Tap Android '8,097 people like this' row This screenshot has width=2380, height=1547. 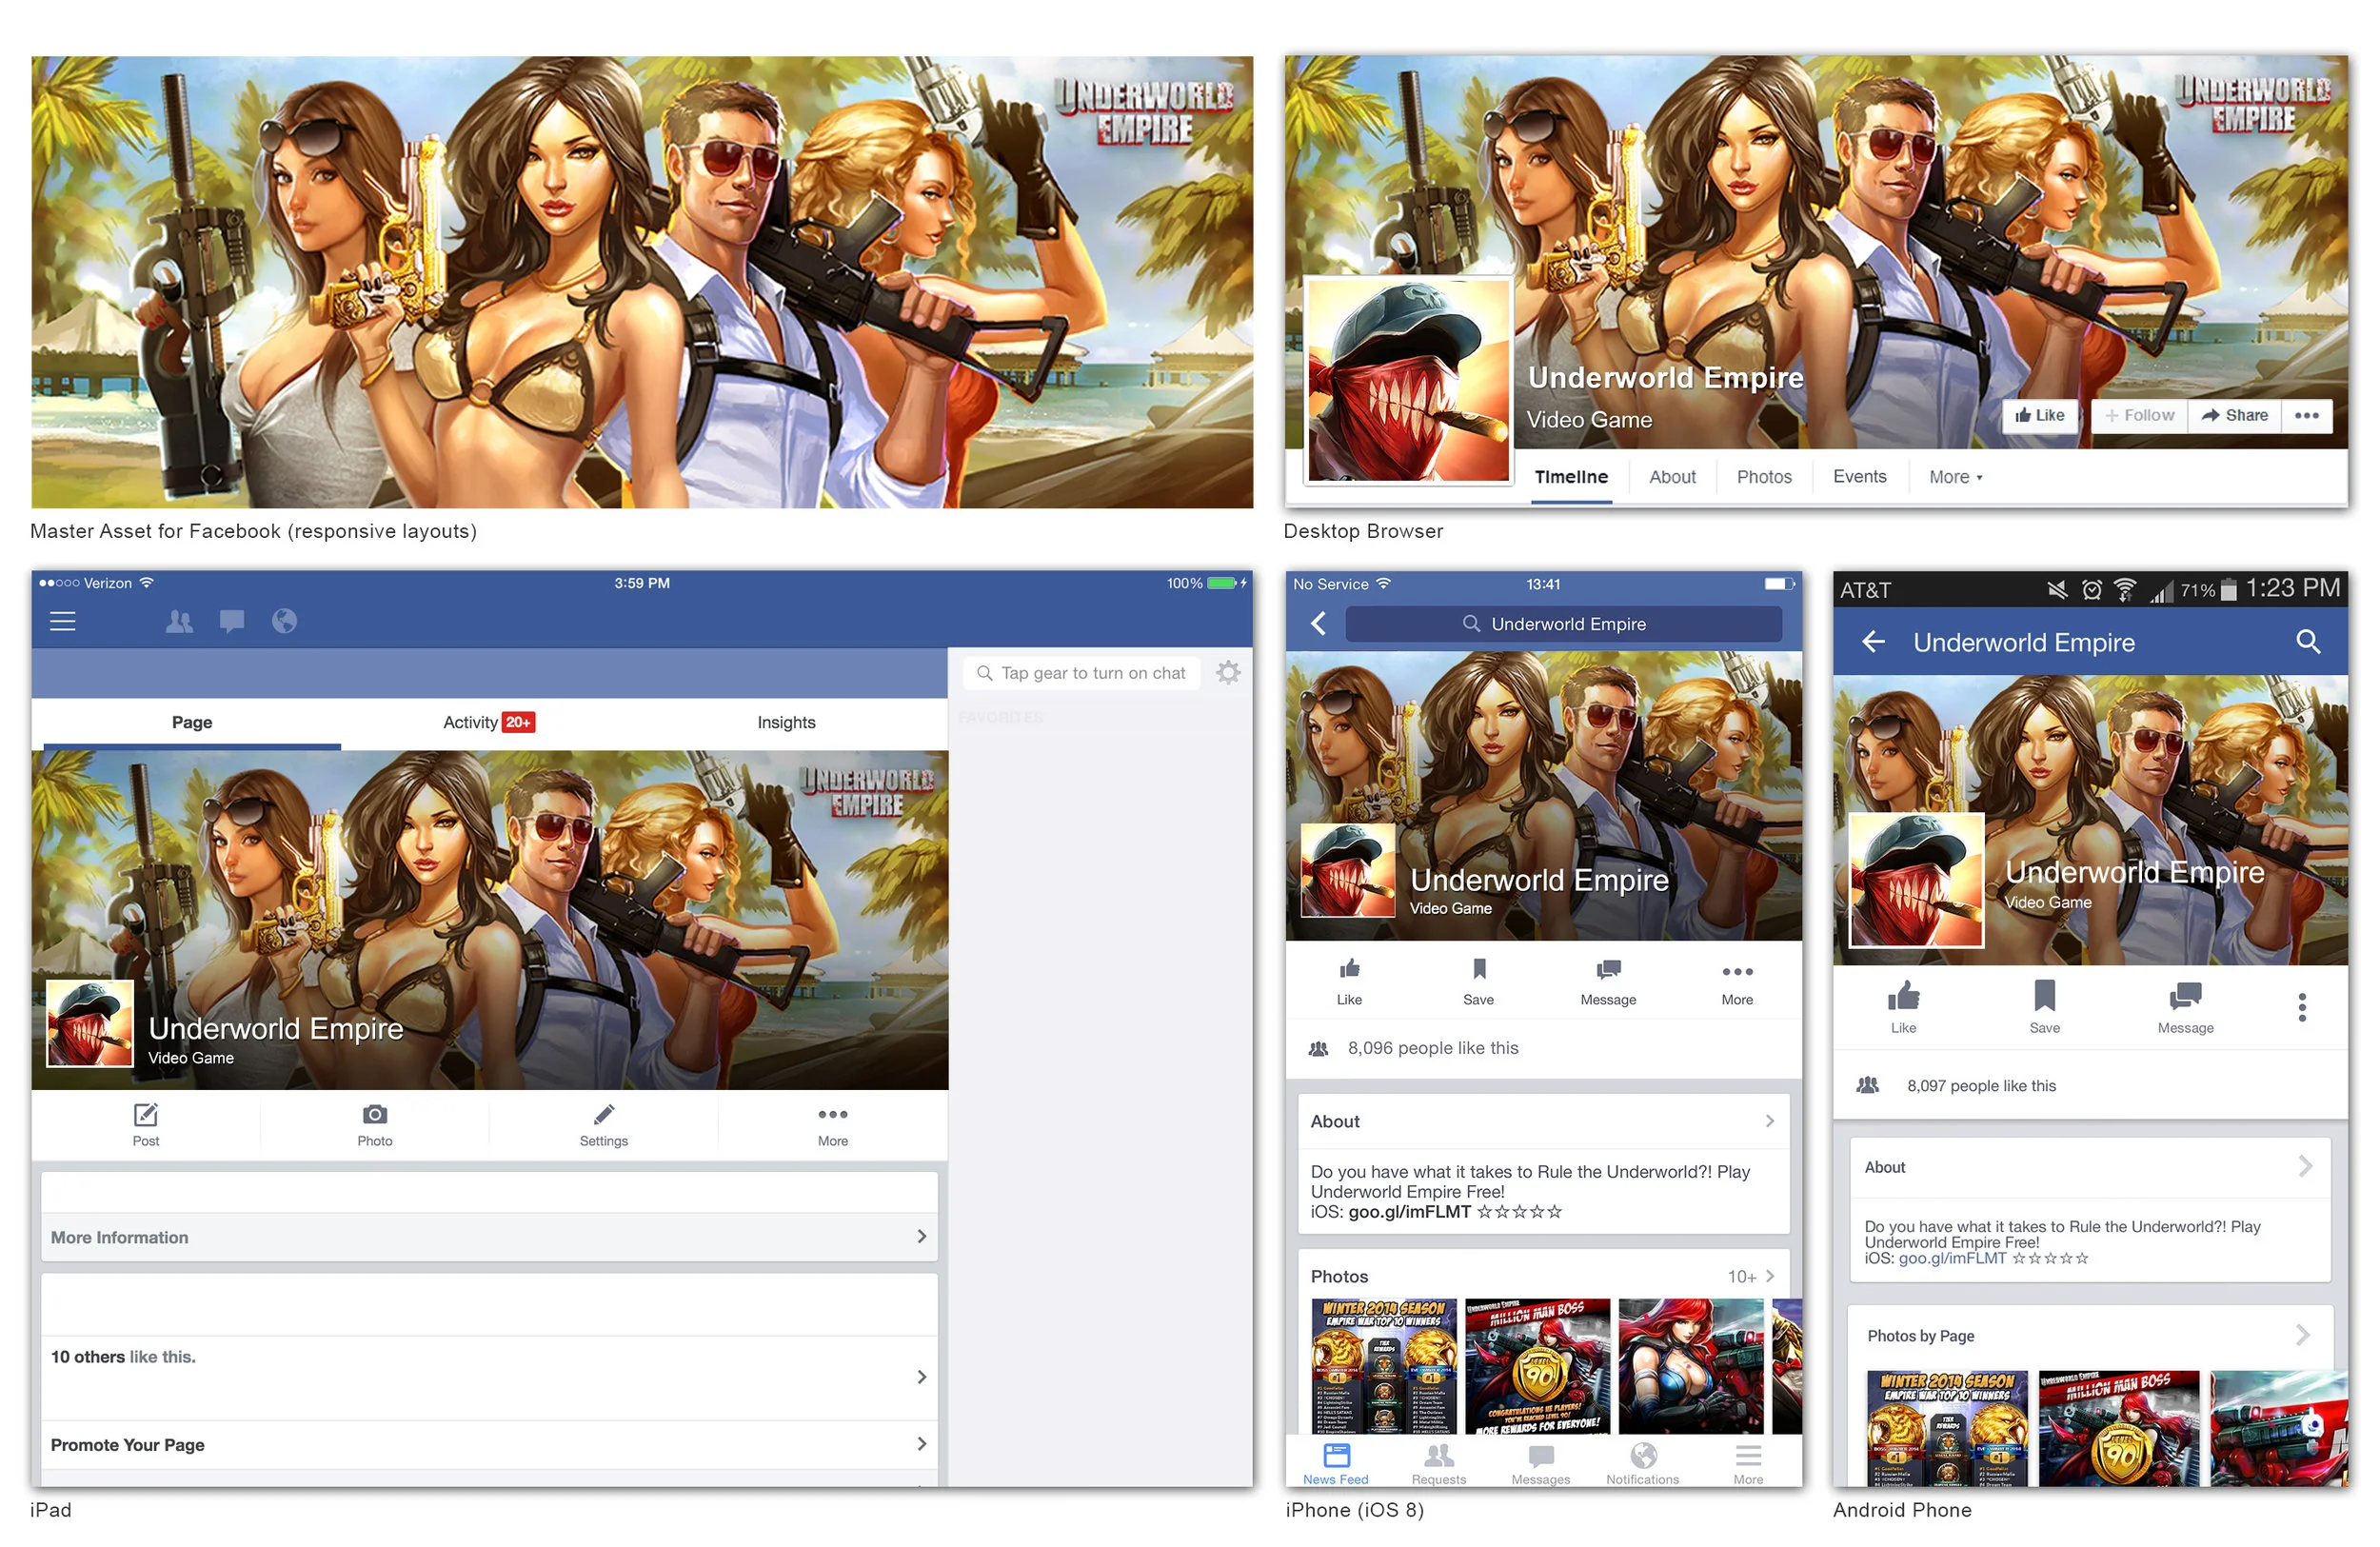click(2091, 1086)
